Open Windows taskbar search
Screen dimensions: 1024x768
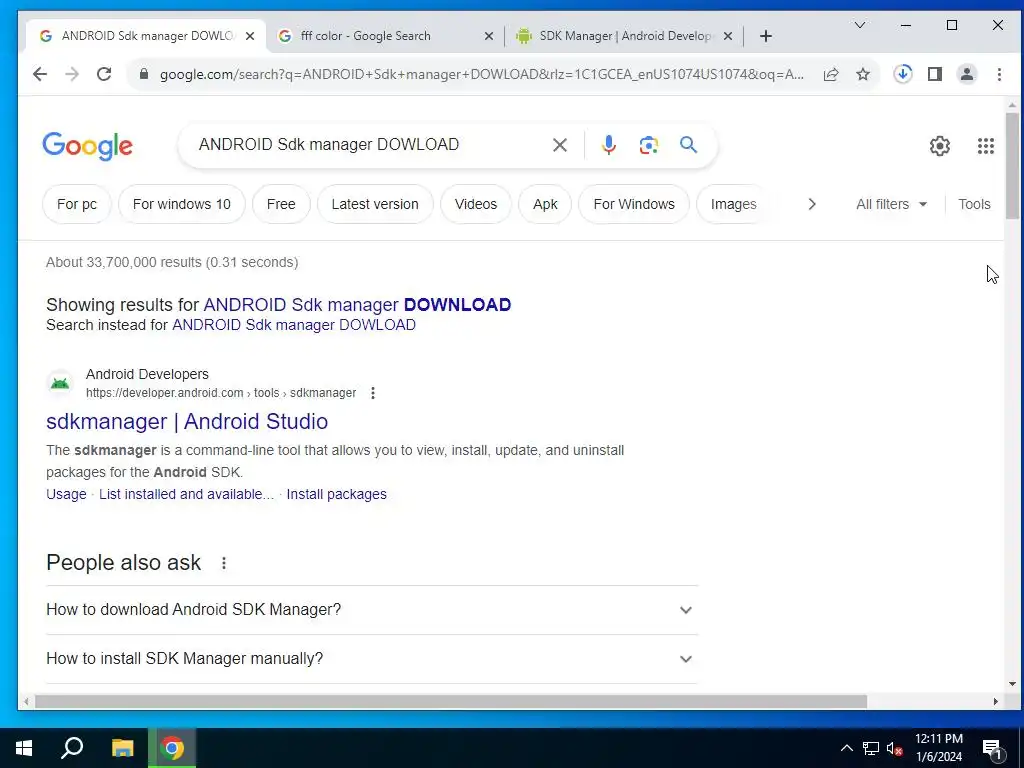(x=72, y=748)
